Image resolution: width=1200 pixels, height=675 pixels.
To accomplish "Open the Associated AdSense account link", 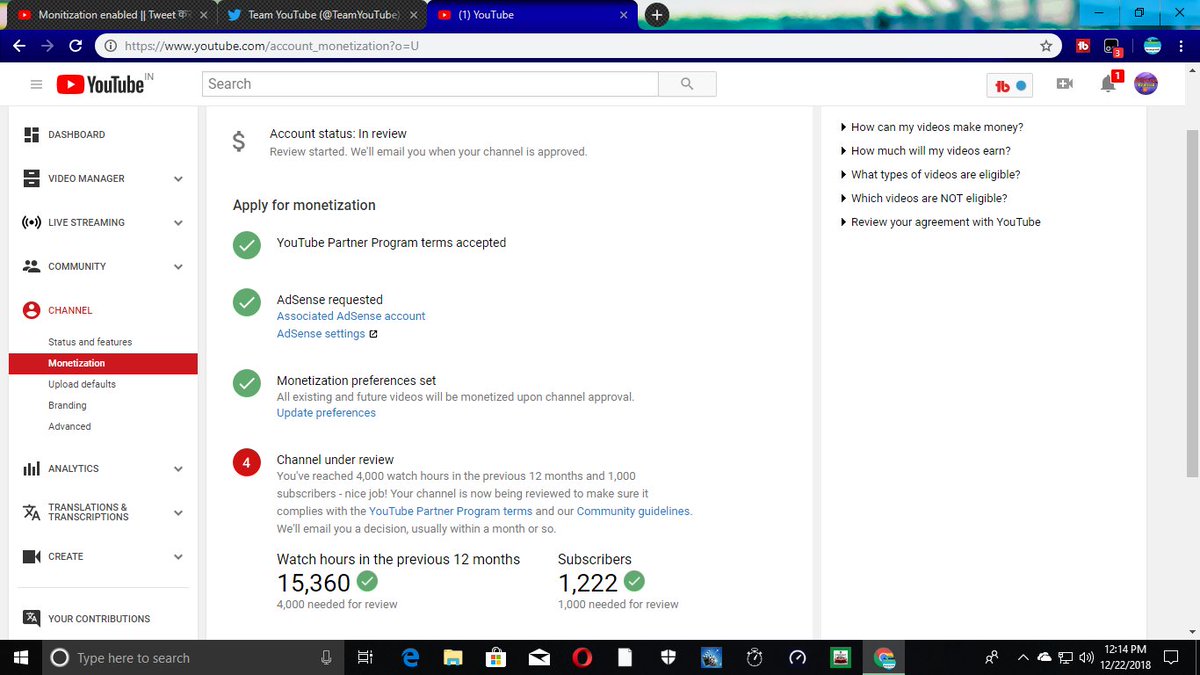I will click(x=351, y=316).
